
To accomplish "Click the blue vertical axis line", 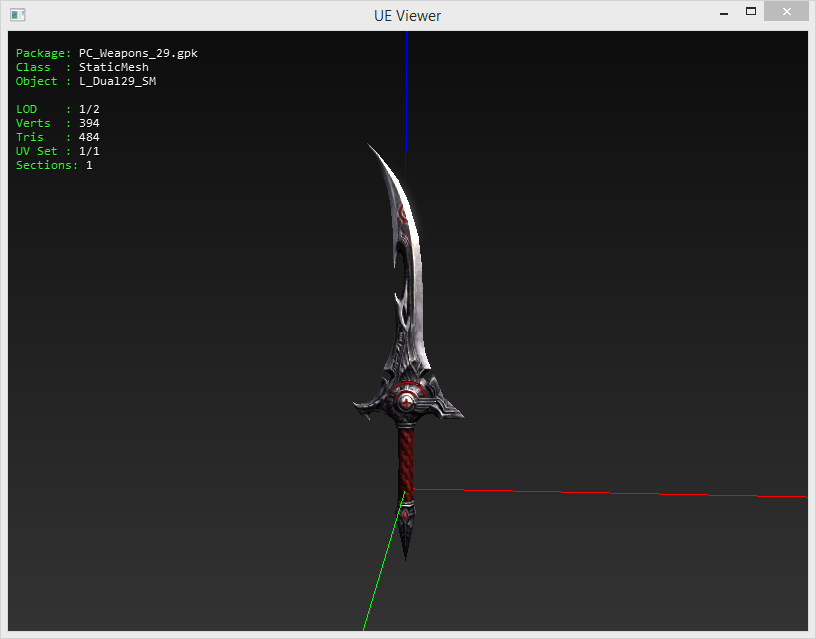I will pos(407,90).
